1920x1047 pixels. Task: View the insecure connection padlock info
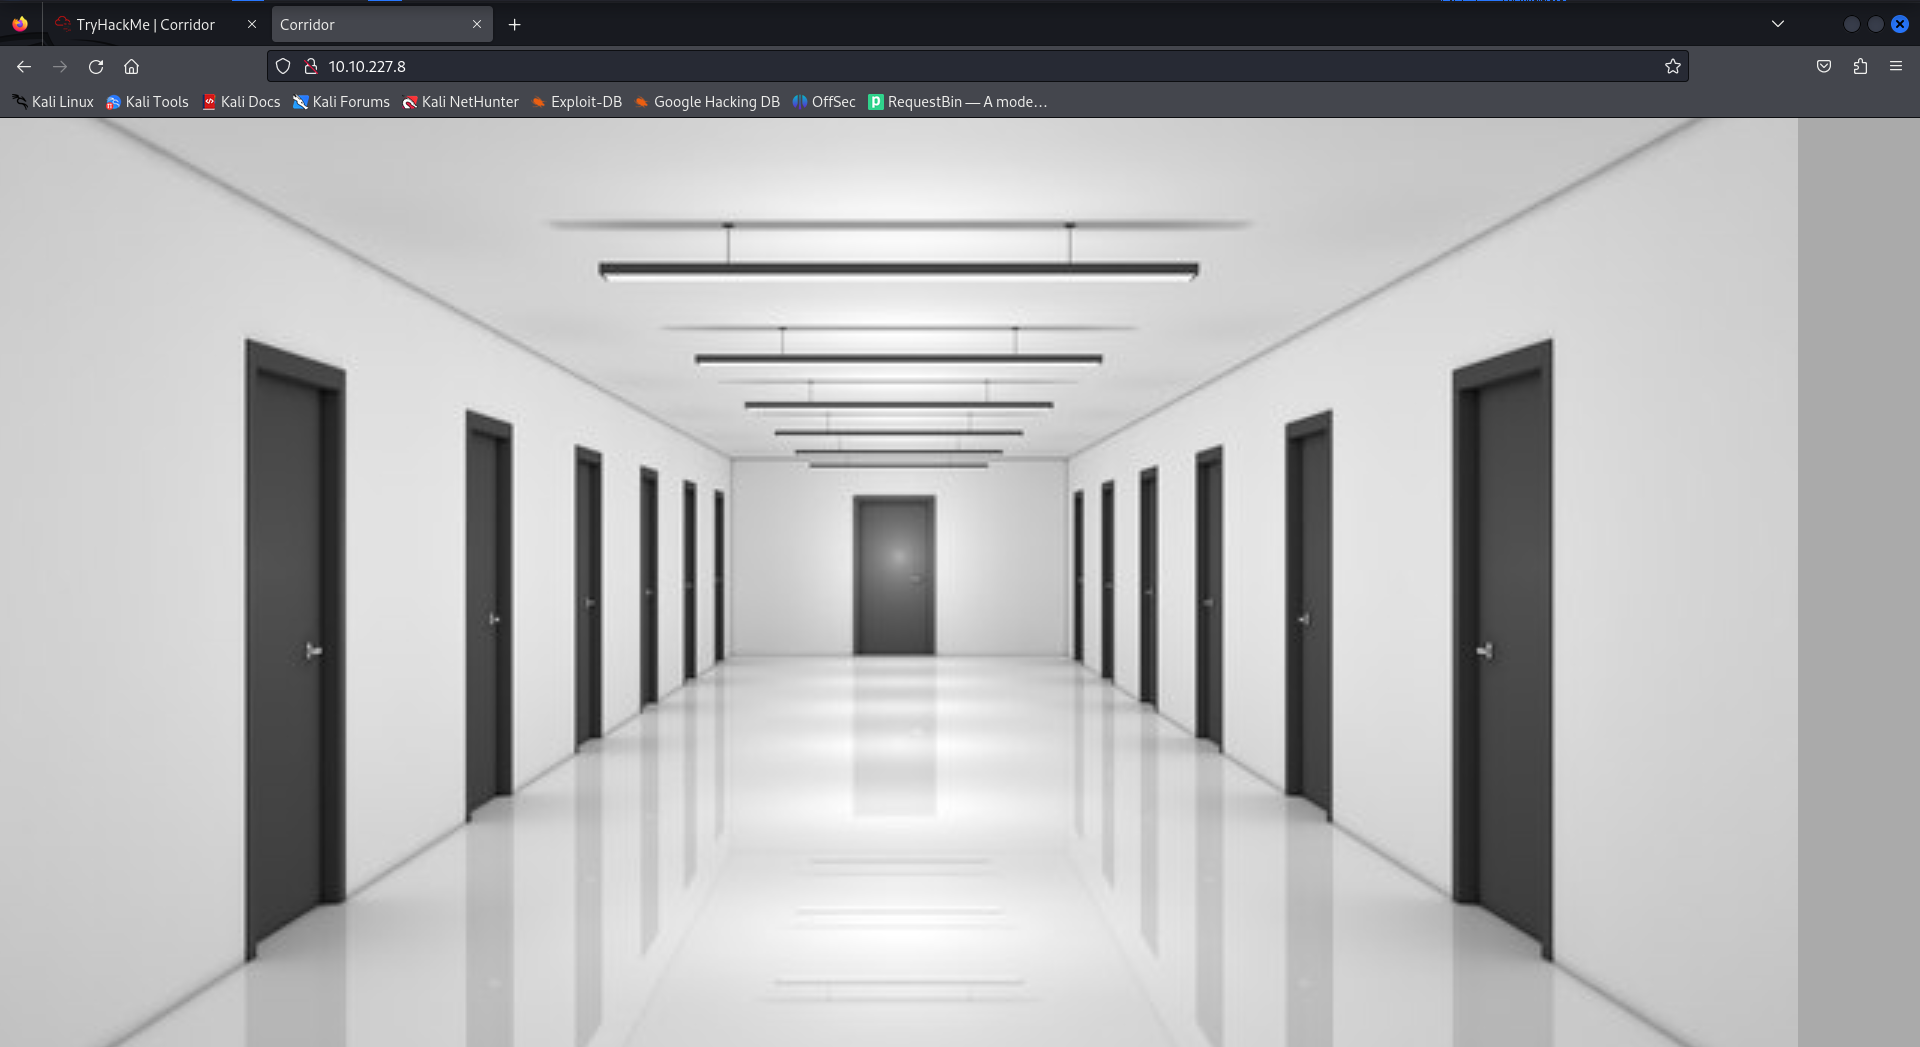[x=311, y=66]
